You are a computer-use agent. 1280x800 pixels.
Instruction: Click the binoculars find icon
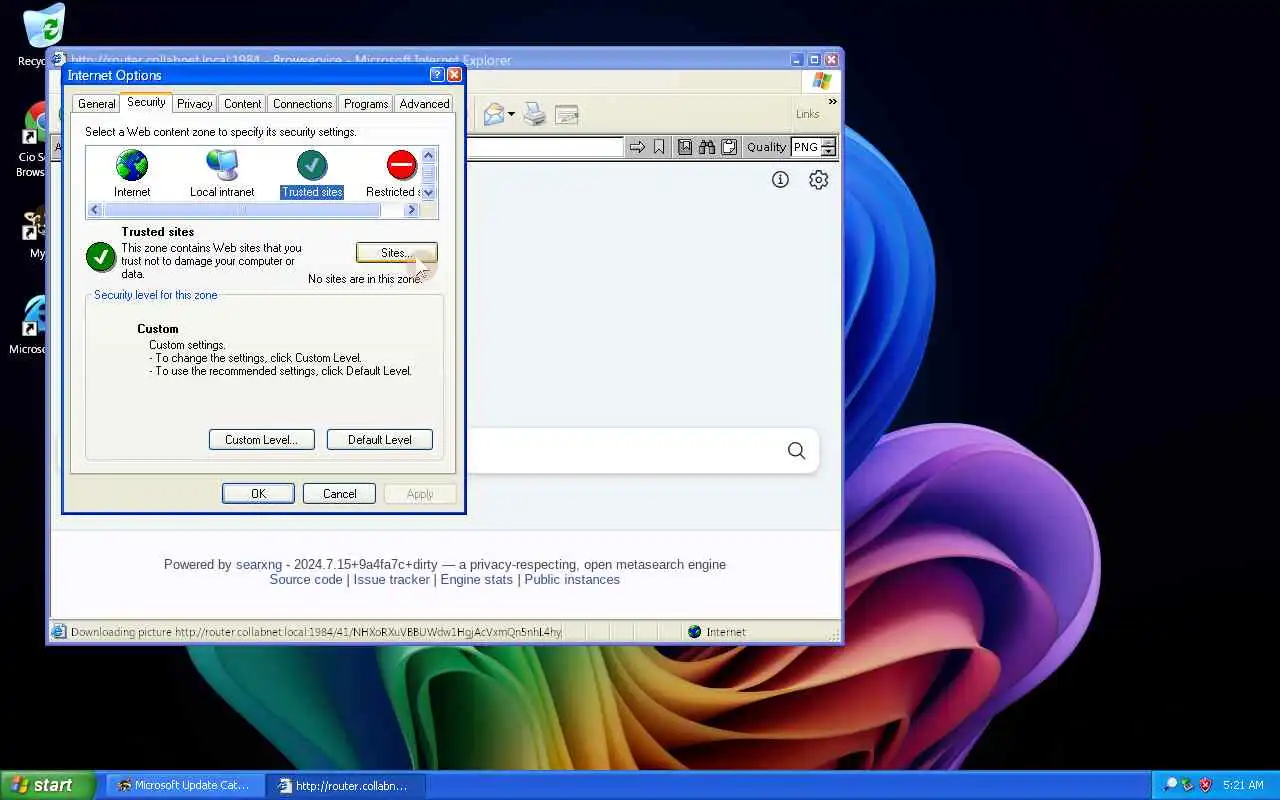coord(707,147)
